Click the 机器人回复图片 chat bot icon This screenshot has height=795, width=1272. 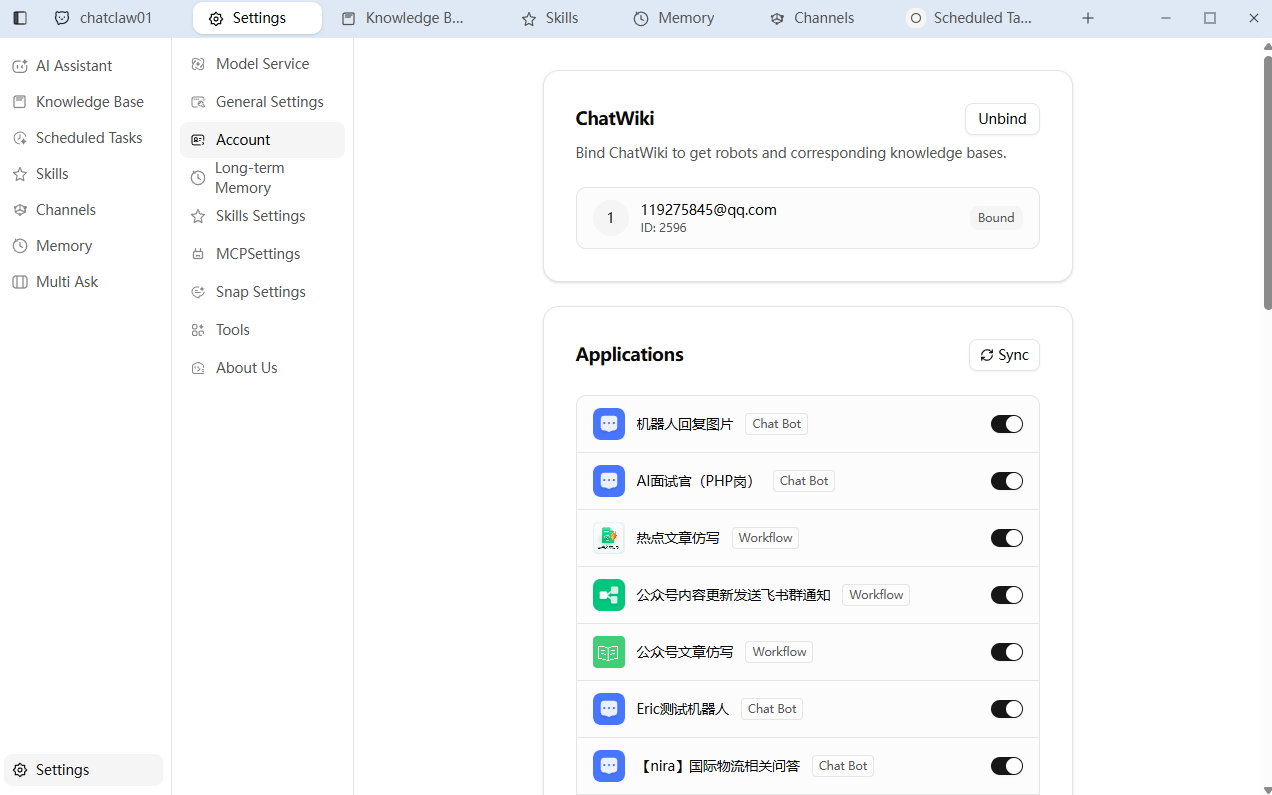coord(609,424)
